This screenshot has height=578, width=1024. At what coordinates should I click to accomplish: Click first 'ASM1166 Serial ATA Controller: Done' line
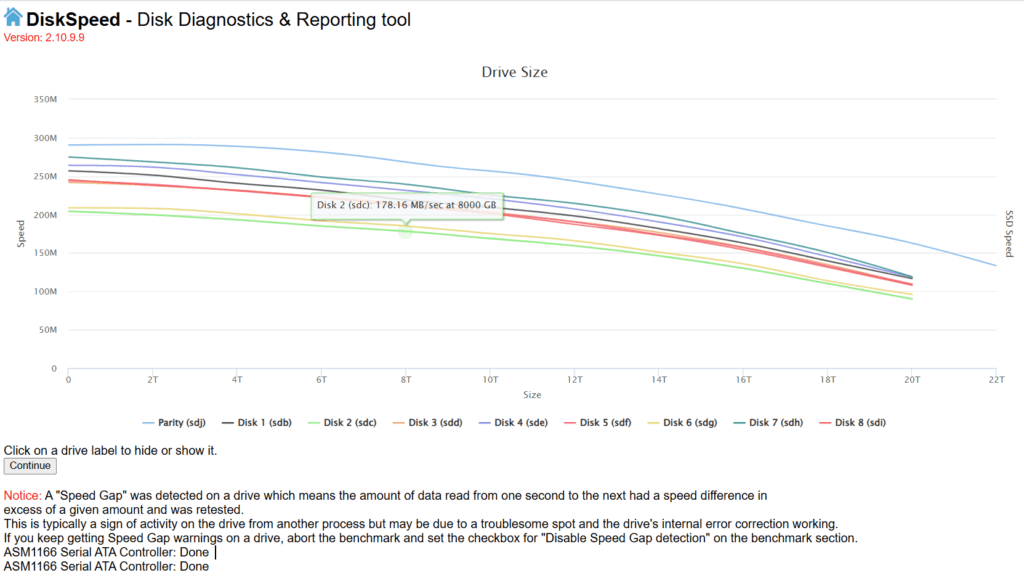click(x=106, y=553)
